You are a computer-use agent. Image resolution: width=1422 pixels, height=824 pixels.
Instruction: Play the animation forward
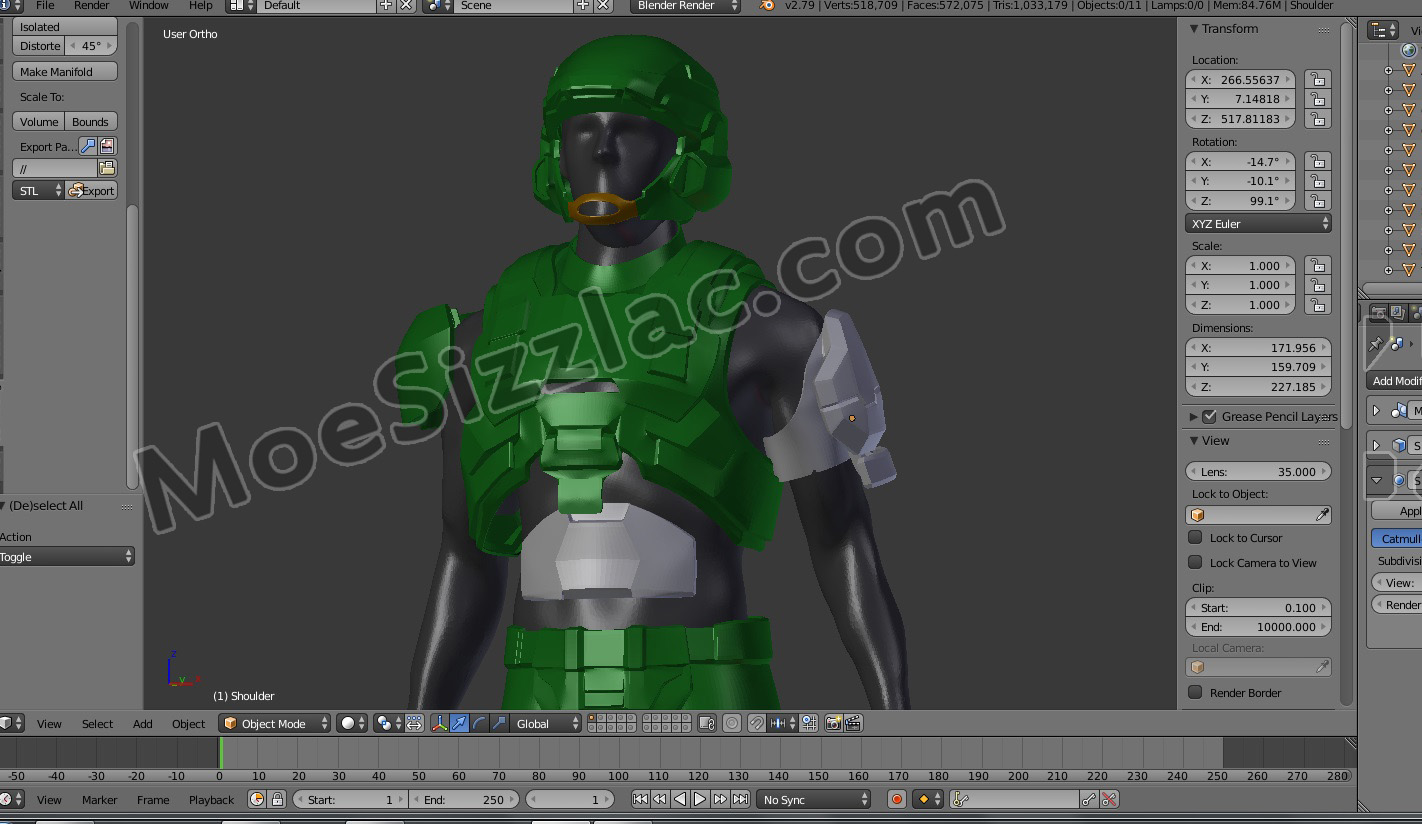coord(700,799)
